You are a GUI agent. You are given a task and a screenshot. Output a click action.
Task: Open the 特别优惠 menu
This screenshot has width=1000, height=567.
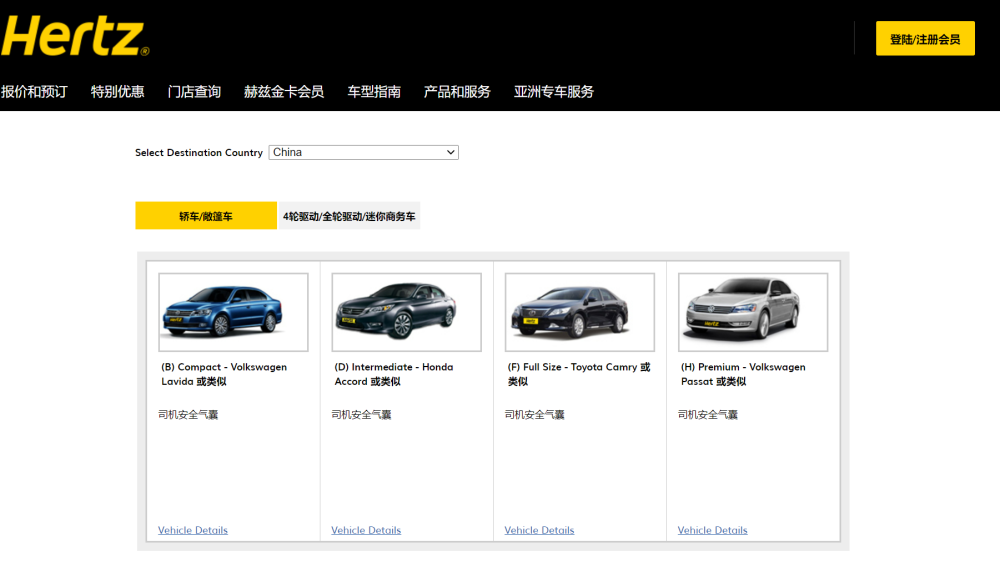(117, 92)
